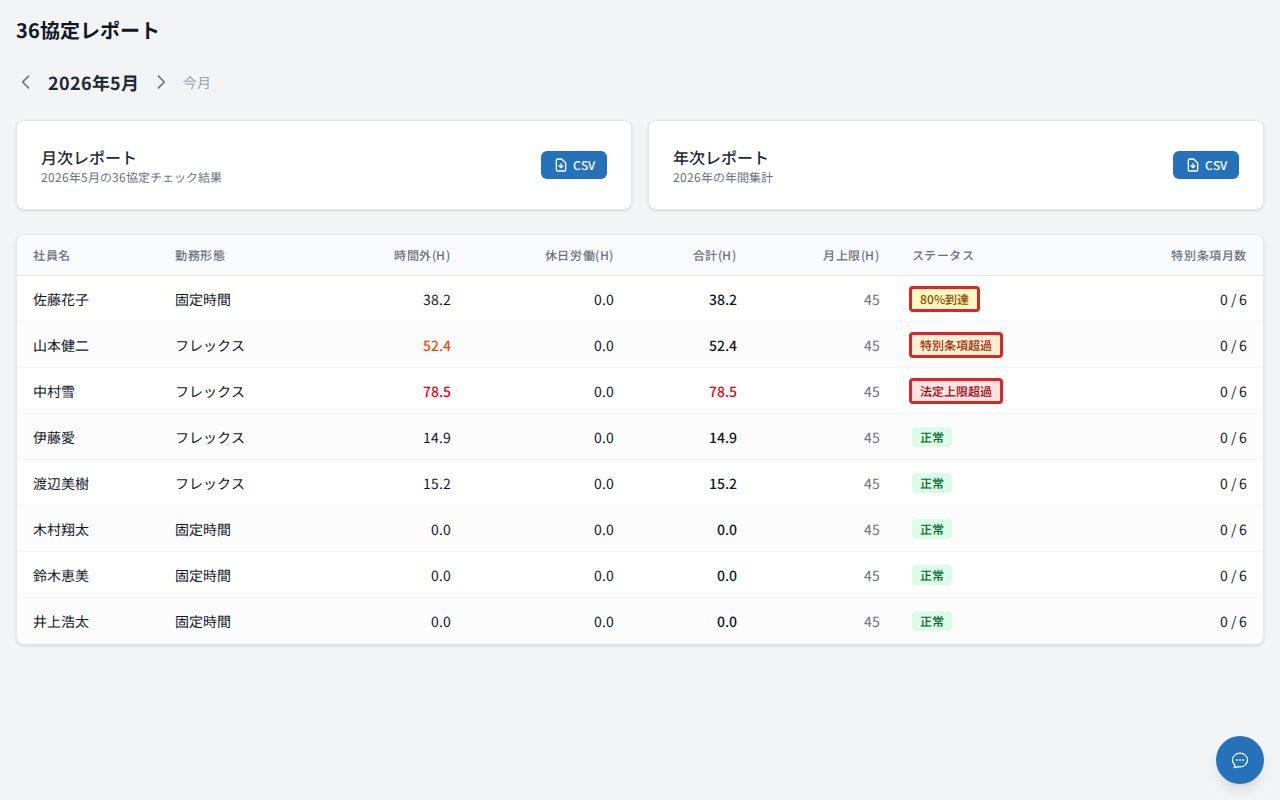Click the 休日労働(H) column header
The image size is (1280, 800).
[579, 256]
